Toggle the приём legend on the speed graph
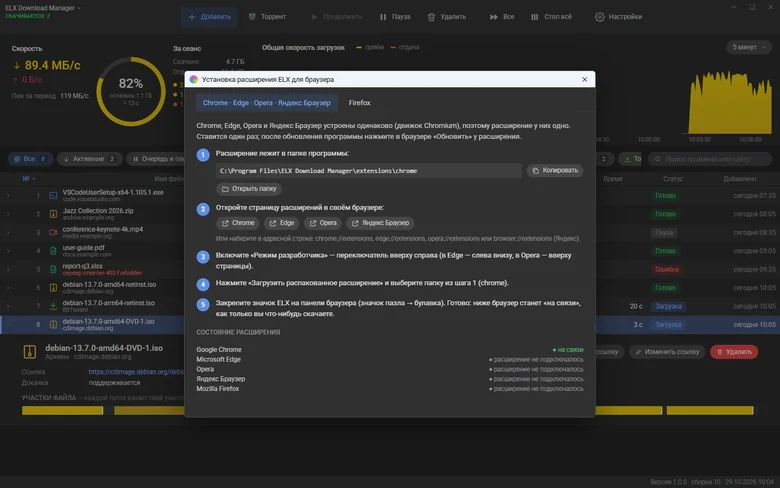 click(x=370, y=47)
